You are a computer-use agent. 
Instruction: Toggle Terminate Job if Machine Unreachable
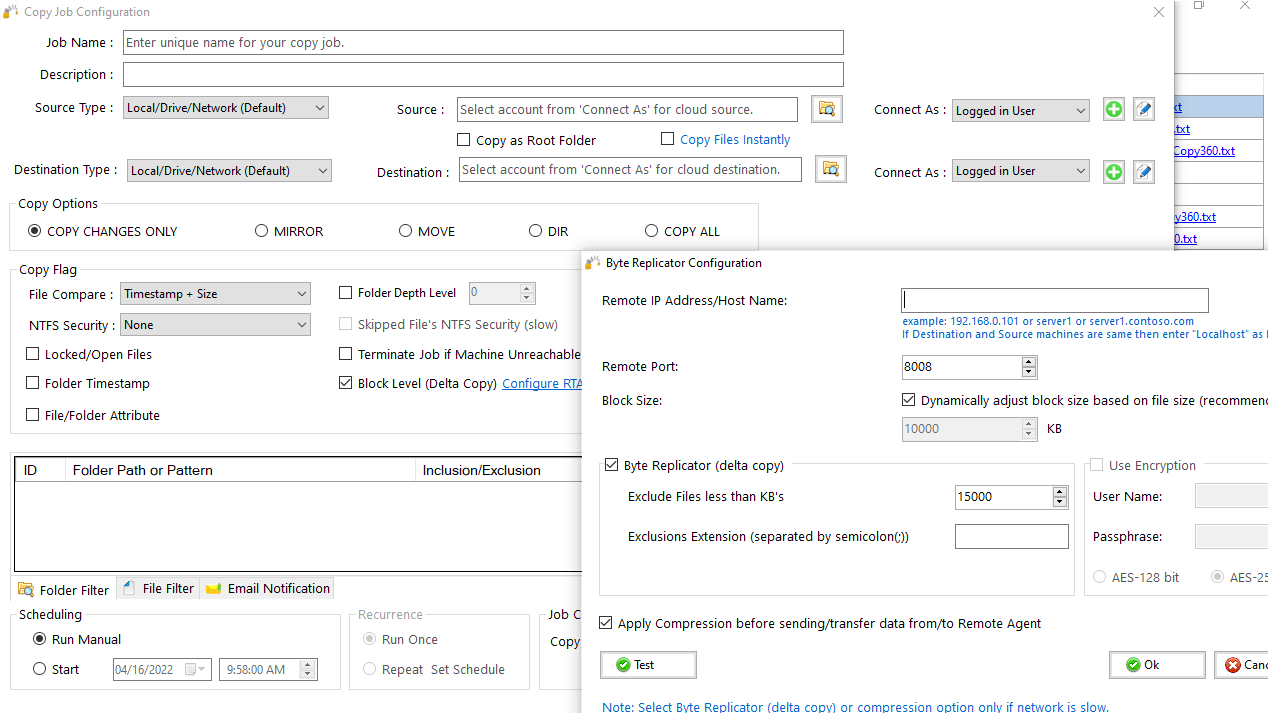[346, 354]
